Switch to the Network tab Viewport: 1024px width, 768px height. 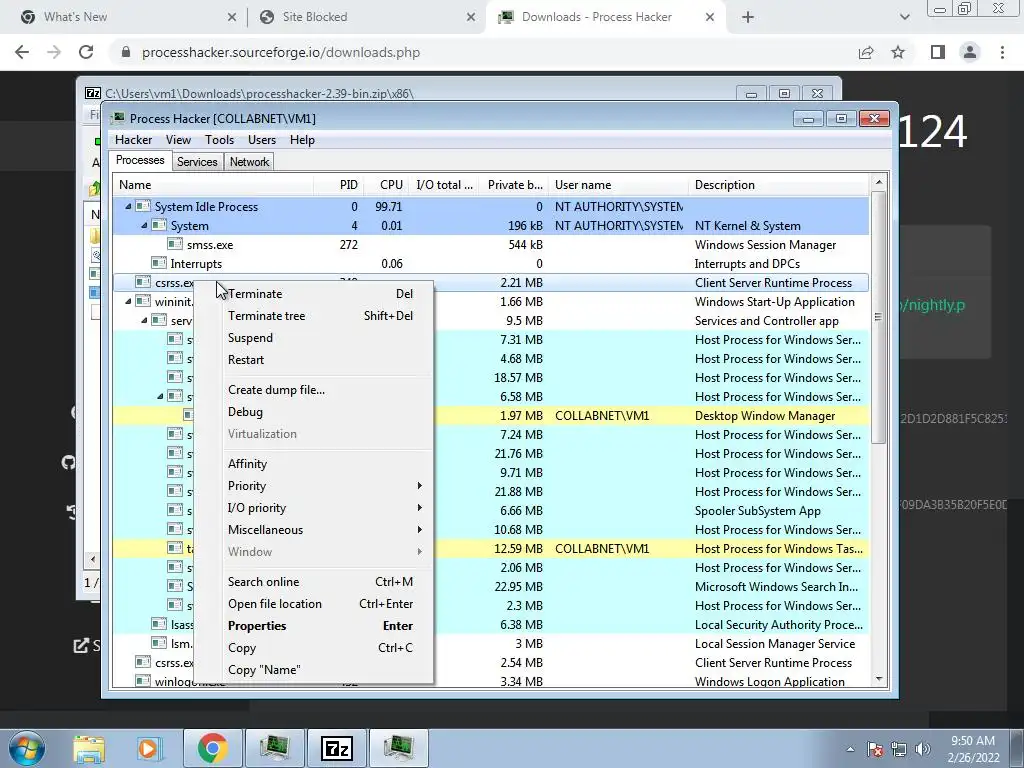coord(249,162)
